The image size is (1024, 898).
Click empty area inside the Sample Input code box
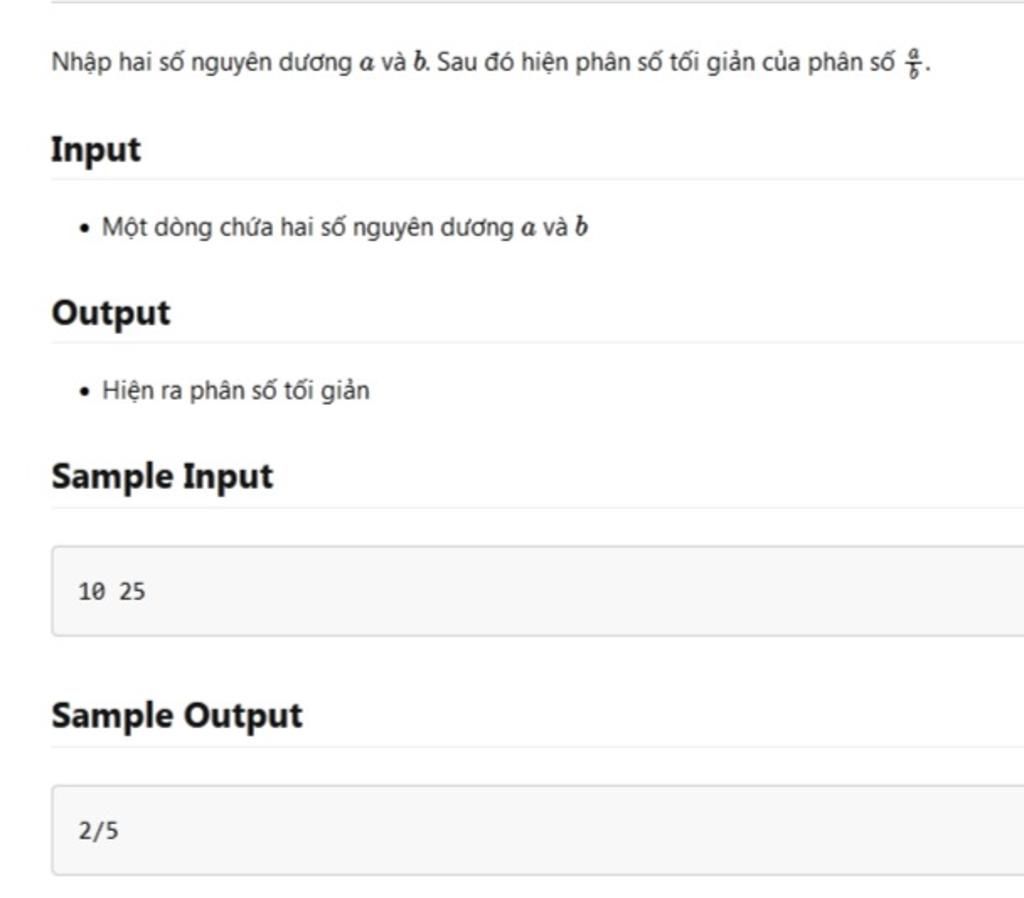[600, 592]
